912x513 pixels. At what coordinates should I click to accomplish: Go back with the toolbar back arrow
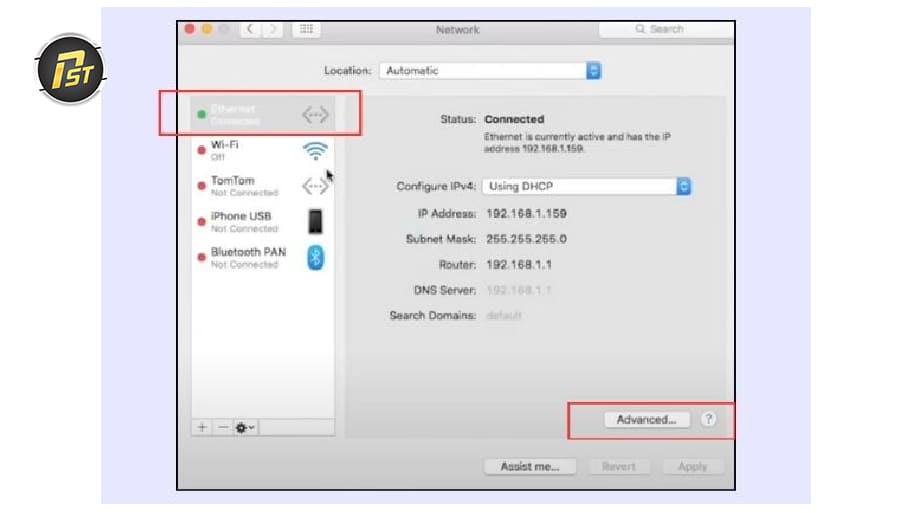(x=251, y=29)
